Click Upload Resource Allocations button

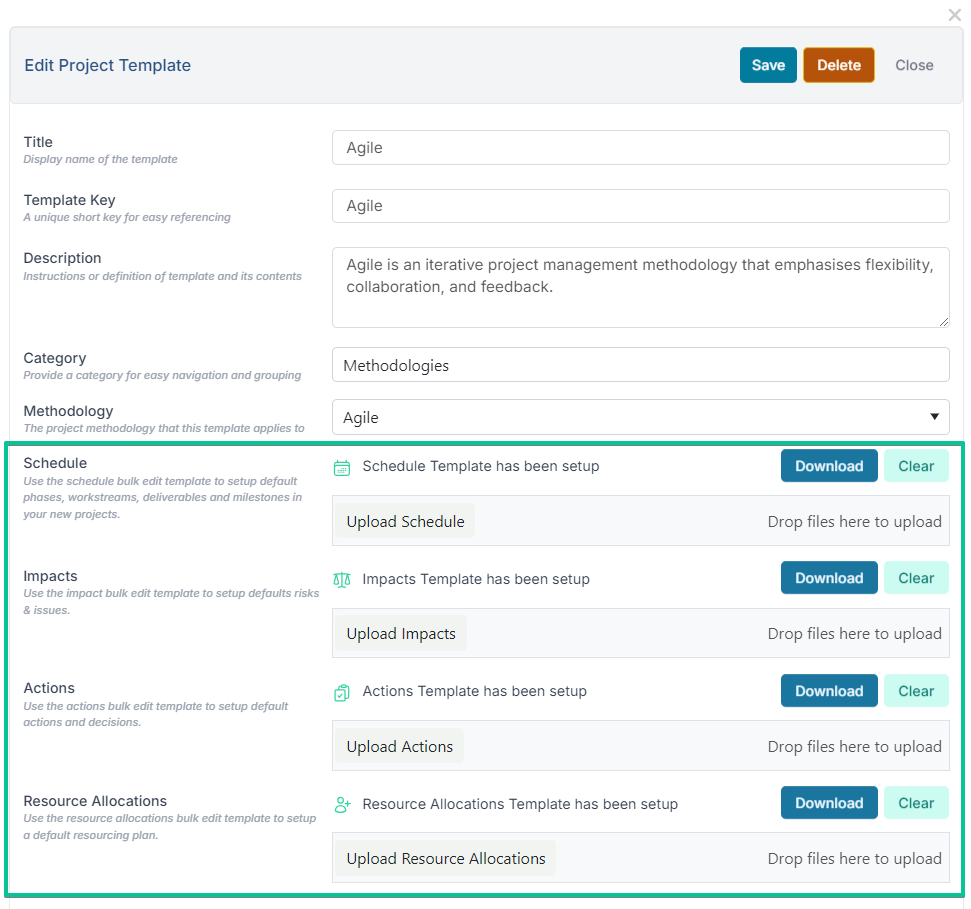point(445,858)
